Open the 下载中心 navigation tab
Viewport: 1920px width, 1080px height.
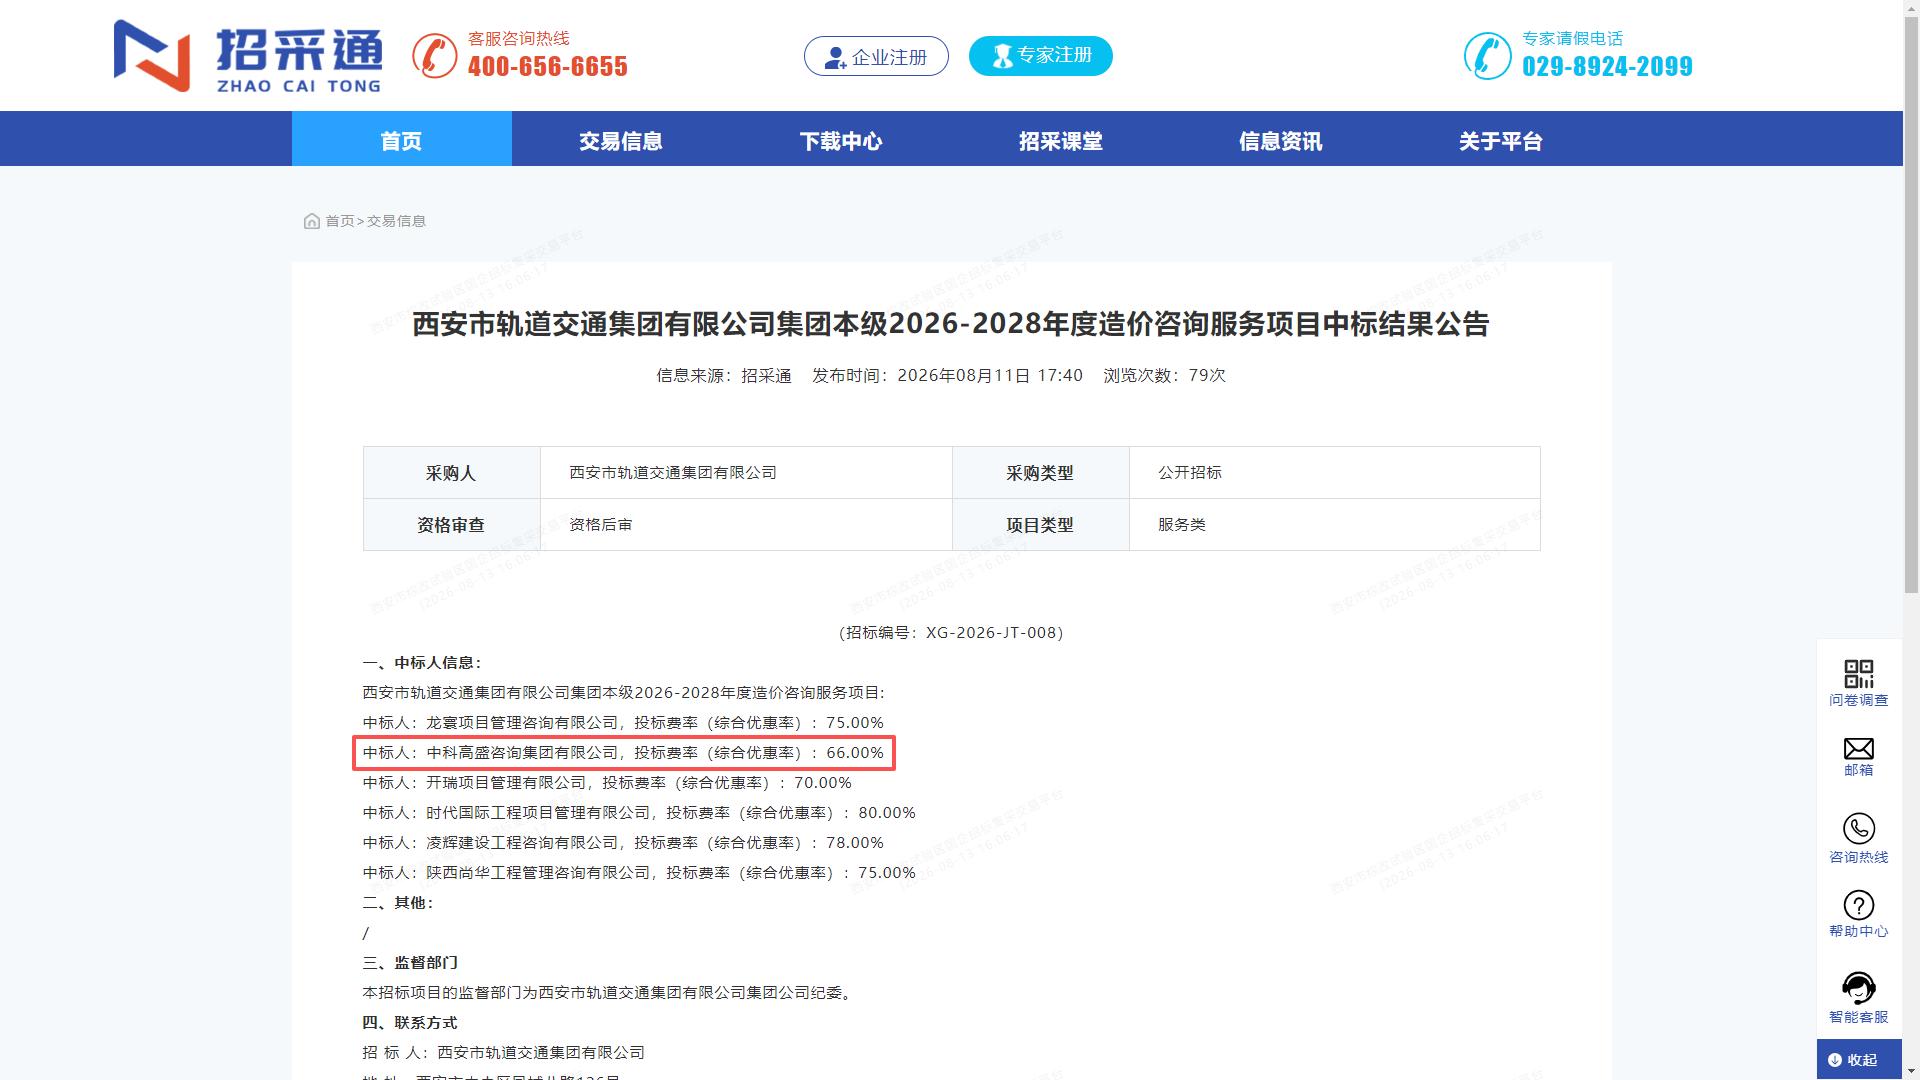tap(841, 139)
